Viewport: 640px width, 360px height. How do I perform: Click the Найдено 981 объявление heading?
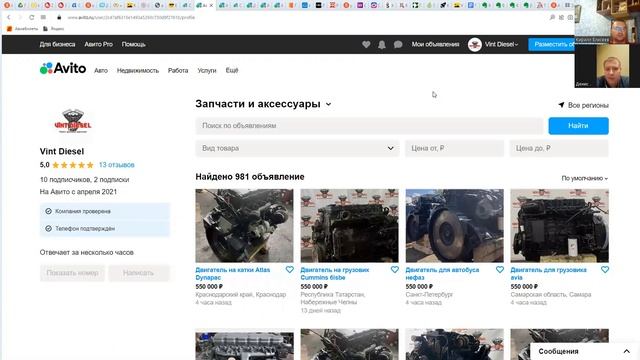250,177
